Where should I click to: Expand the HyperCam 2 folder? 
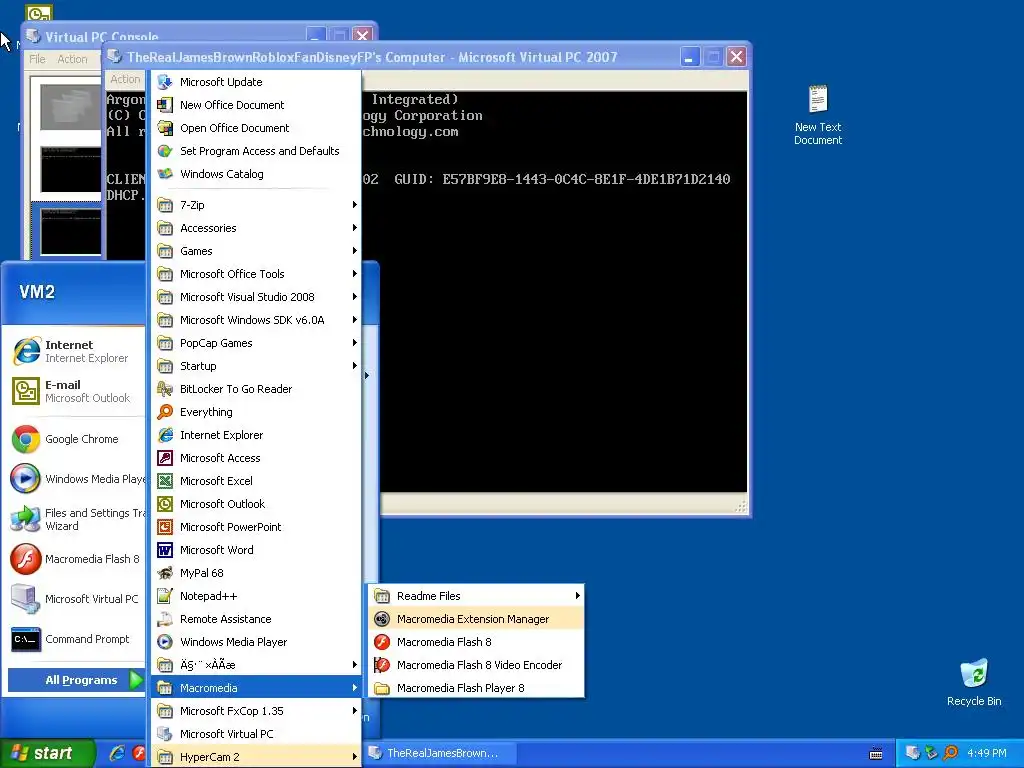pyautogui.click(x=256, y=757)
